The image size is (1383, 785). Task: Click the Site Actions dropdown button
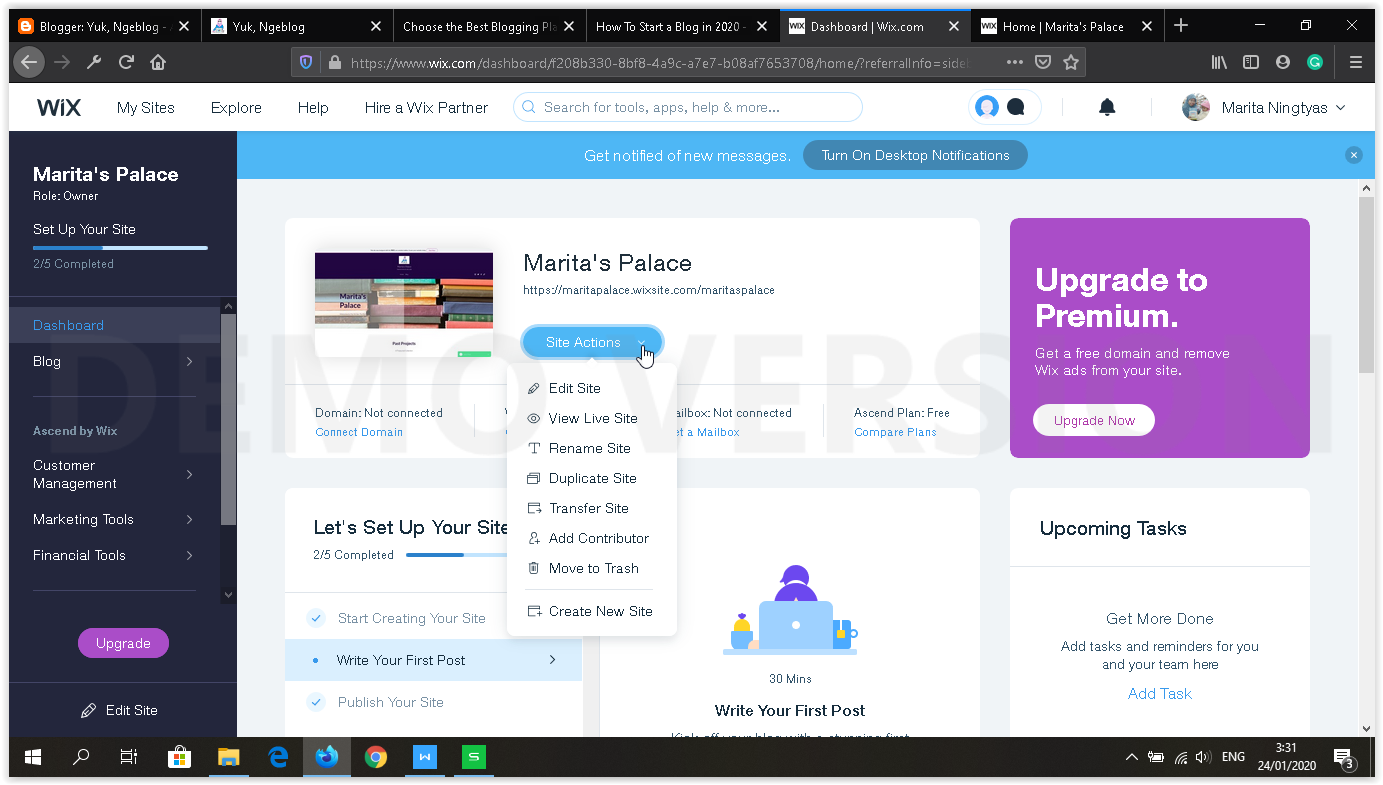point(592,342)
